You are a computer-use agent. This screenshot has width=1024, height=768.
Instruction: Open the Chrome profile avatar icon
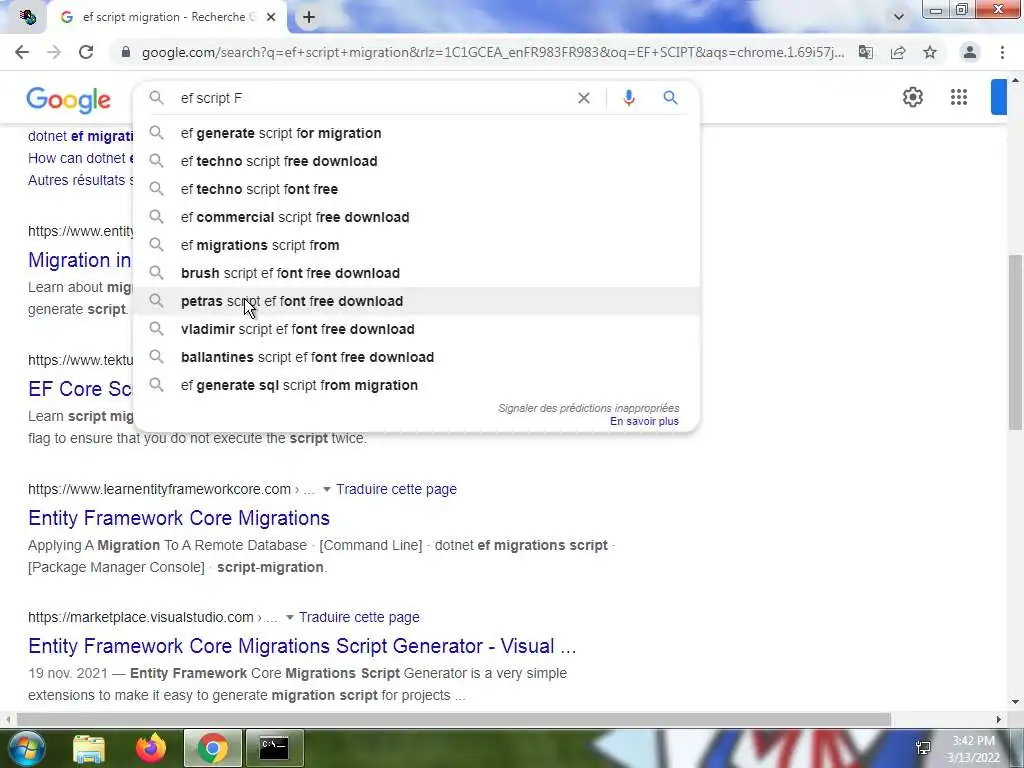click(970, 52)
